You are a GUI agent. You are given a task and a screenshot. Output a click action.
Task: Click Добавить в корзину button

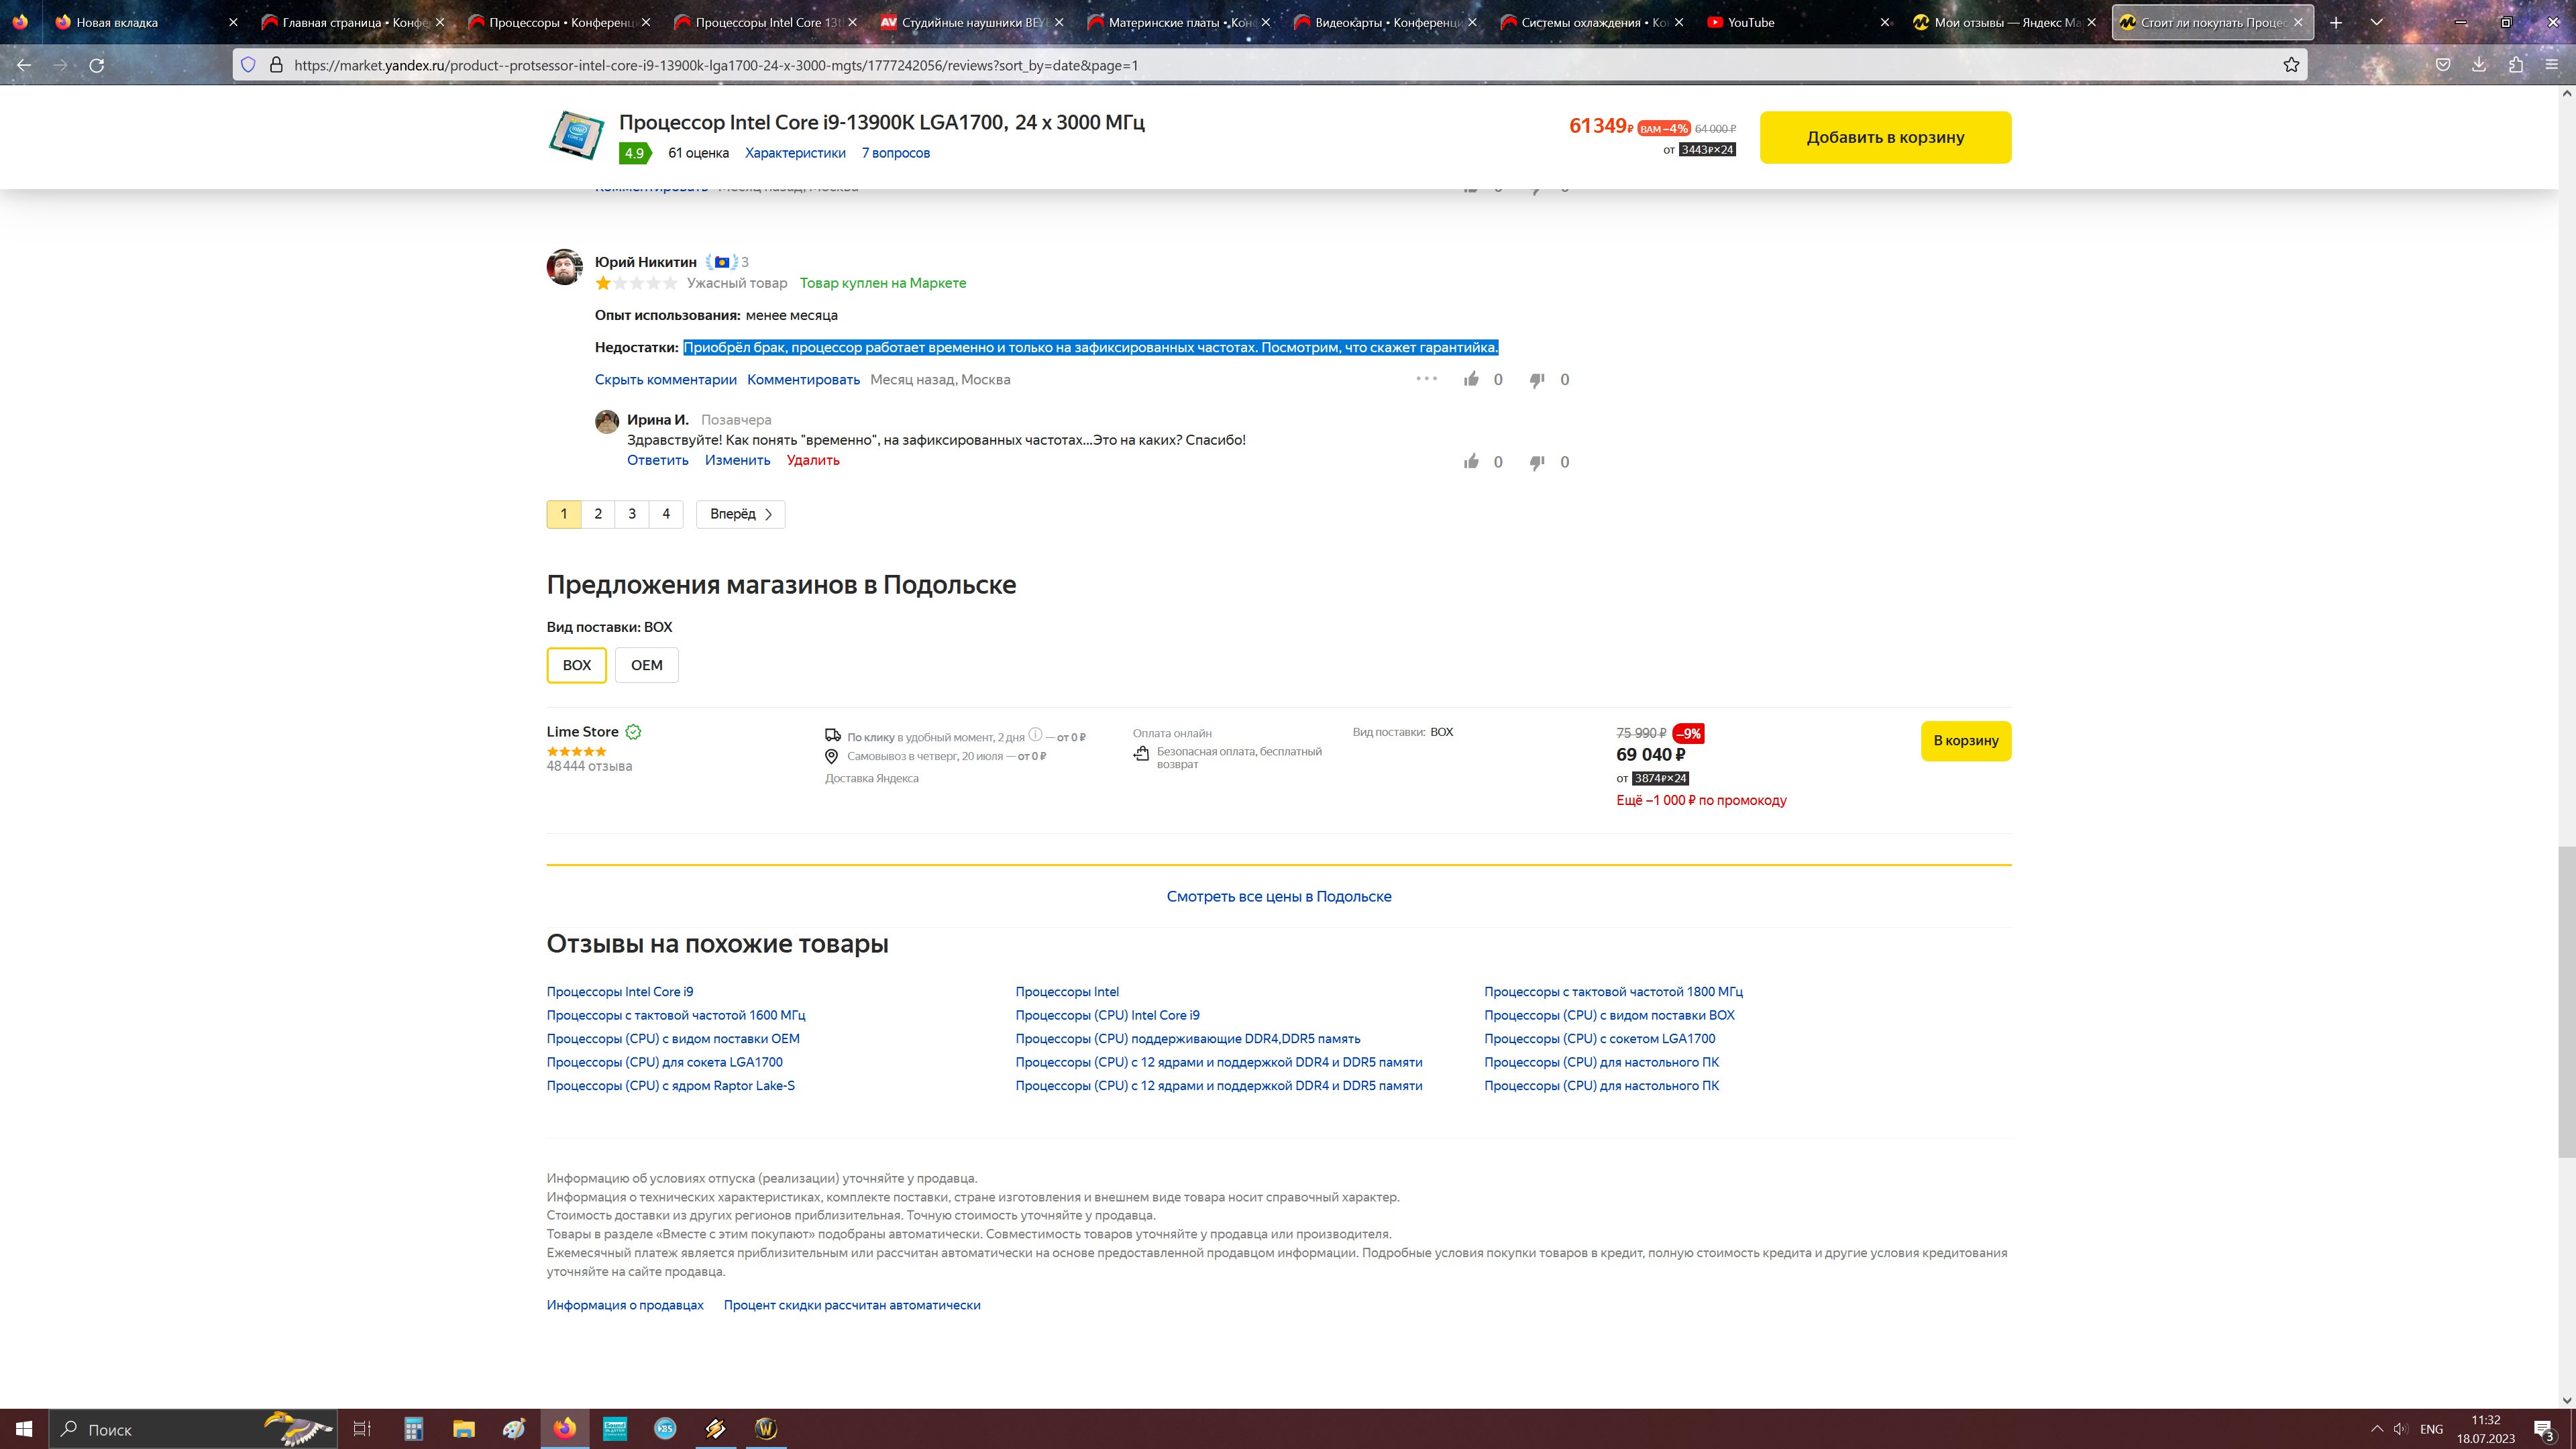1885,137
